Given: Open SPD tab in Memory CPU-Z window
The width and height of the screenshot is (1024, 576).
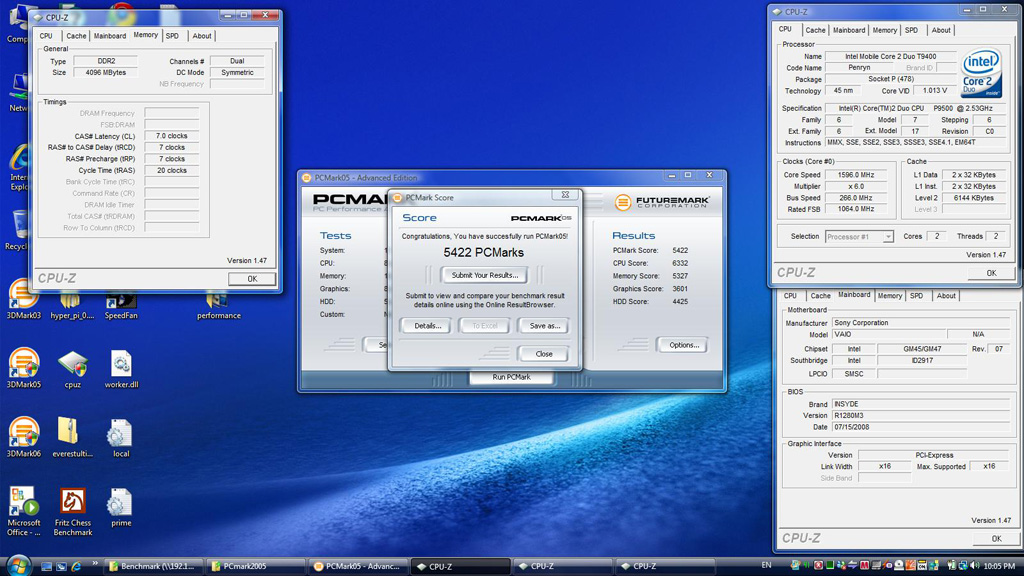Looking at the screenshot, I should point(172,36).
